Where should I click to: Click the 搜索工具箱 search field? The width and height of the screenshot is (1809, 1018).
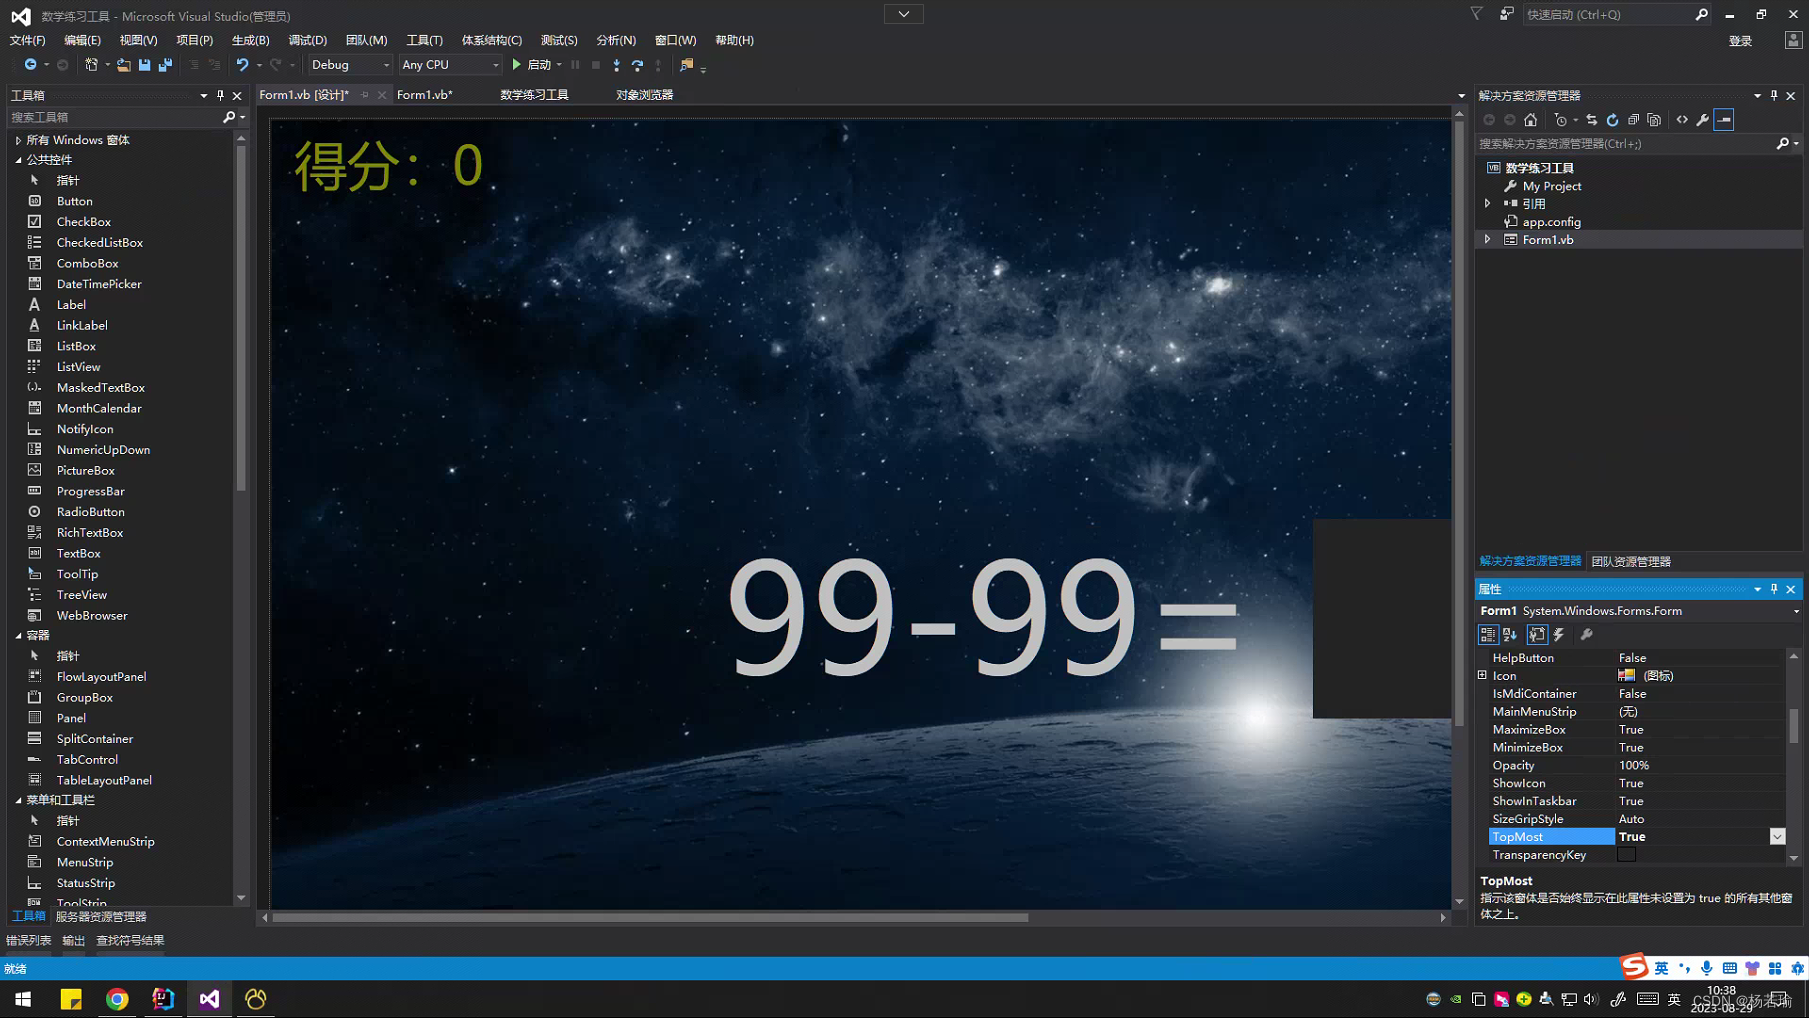115,118
